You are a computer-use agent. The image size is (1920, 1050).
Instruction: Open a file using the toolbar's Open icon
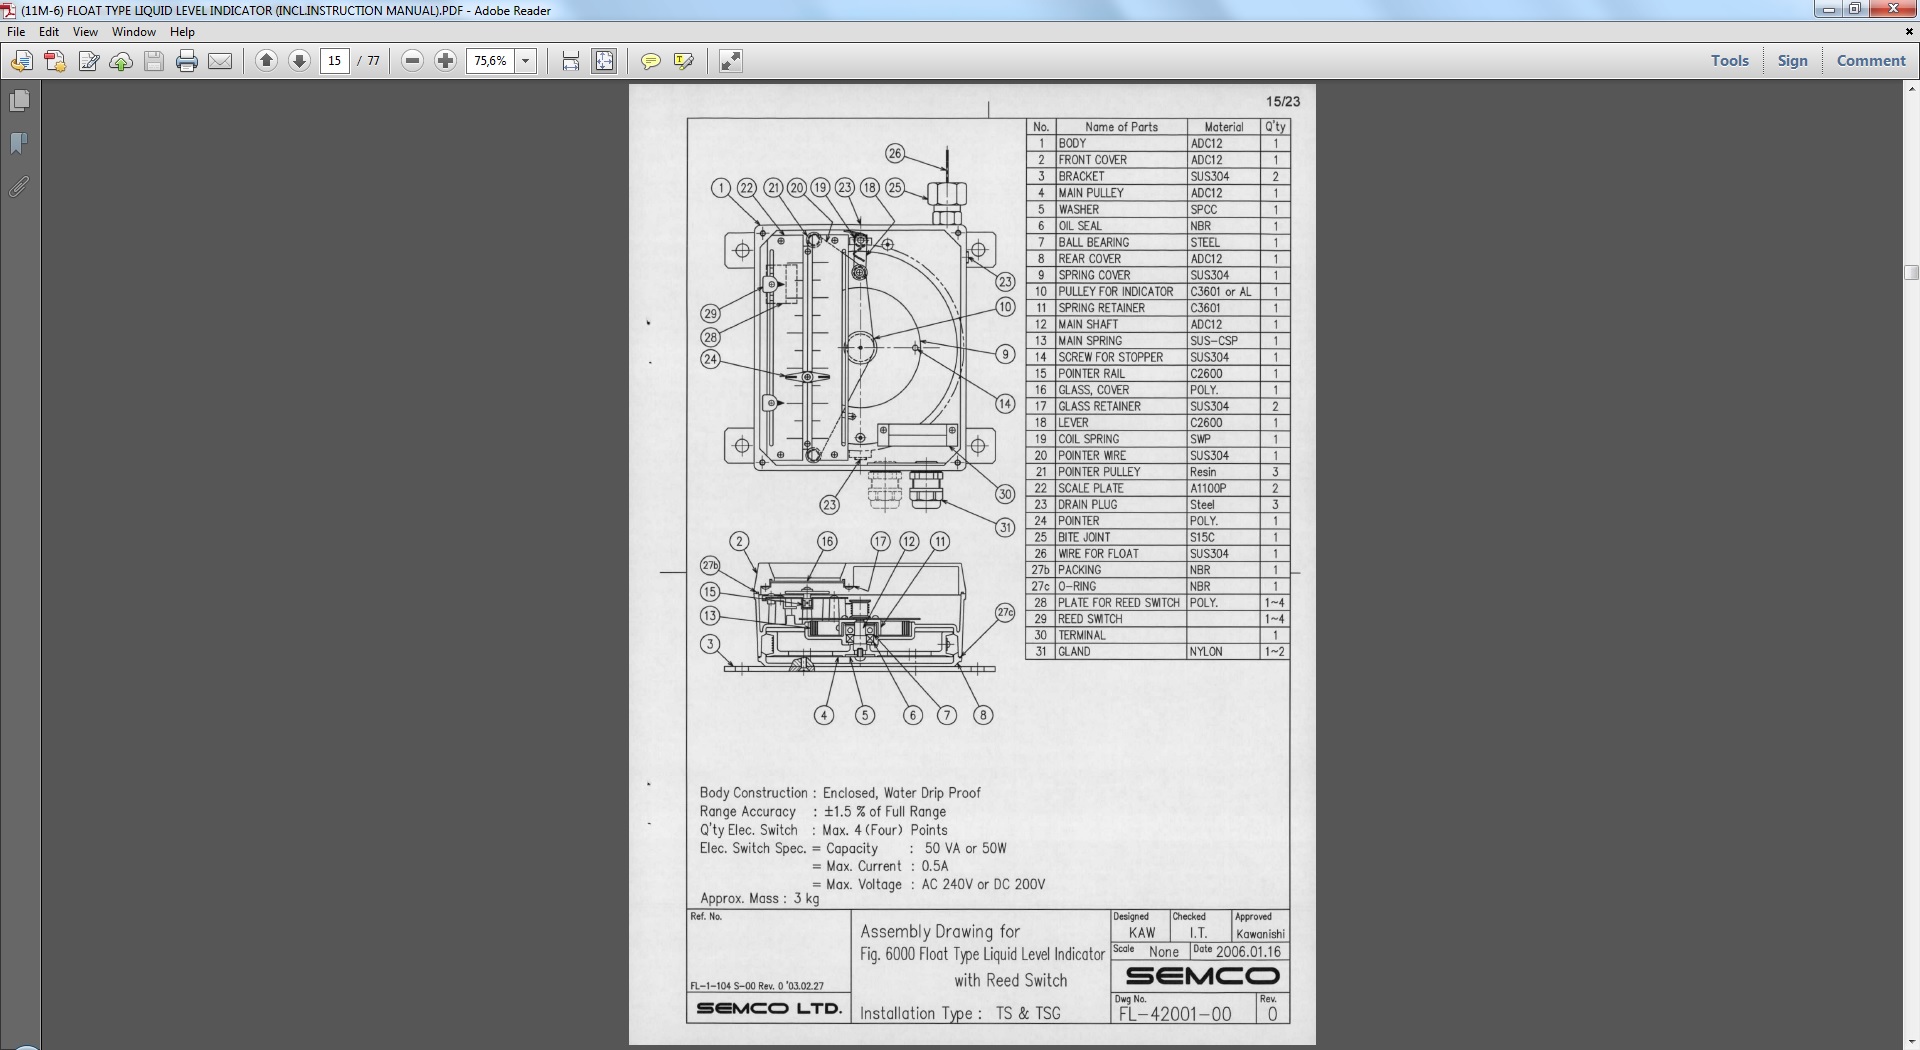[21, 61]
